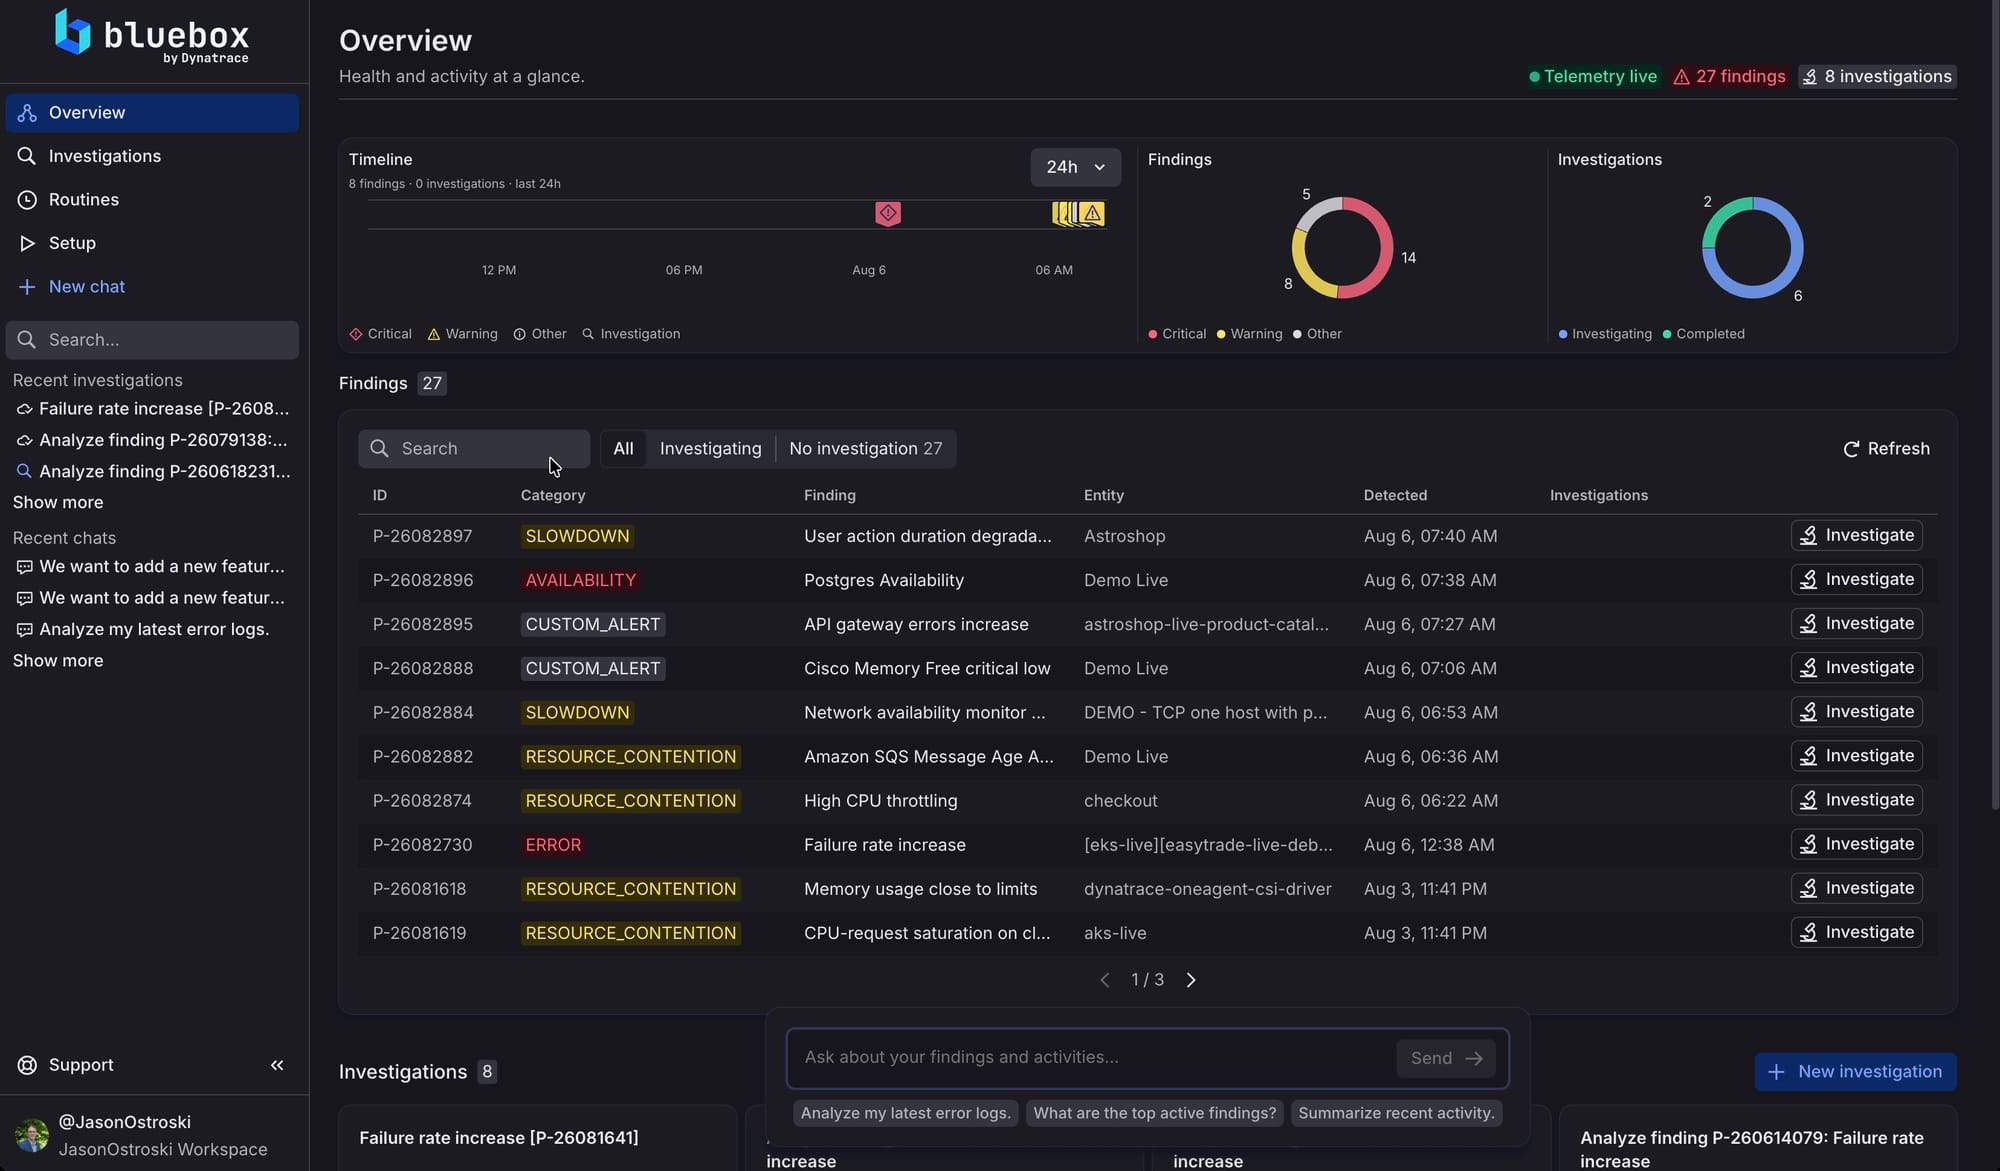Click the New investigation button

click(x=1855, y=1072)
